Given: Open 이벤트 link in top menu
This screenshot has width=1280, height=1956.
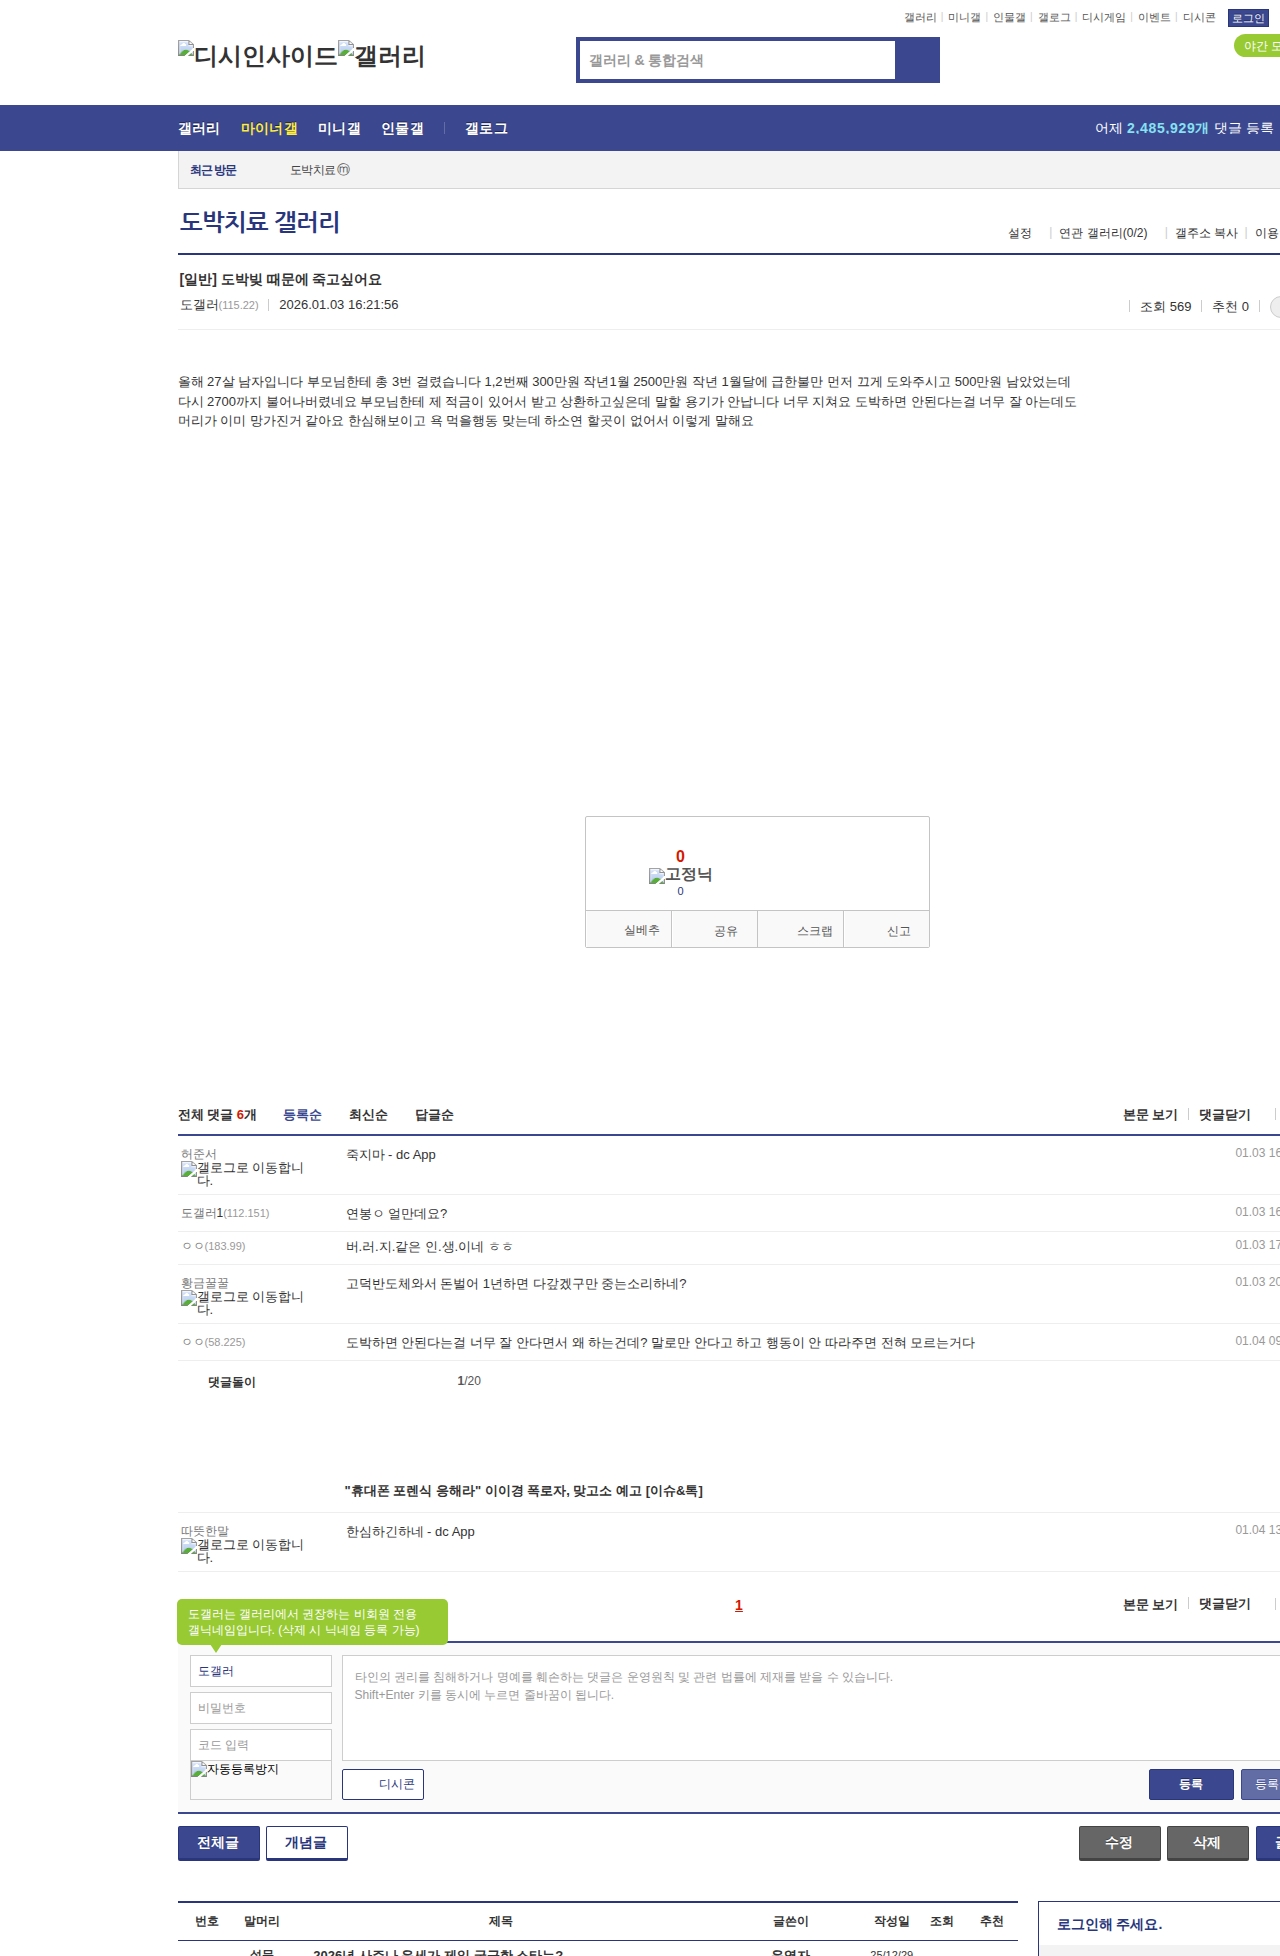Looking at the screenshot, I should pyautogui.click(x=1154, y=18).
